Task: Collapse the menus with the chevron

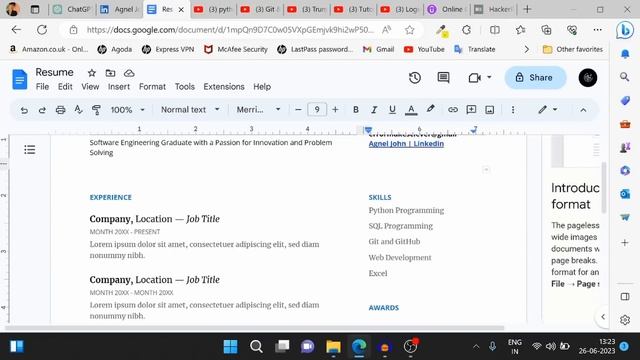Action: click(x=583, y=110)
